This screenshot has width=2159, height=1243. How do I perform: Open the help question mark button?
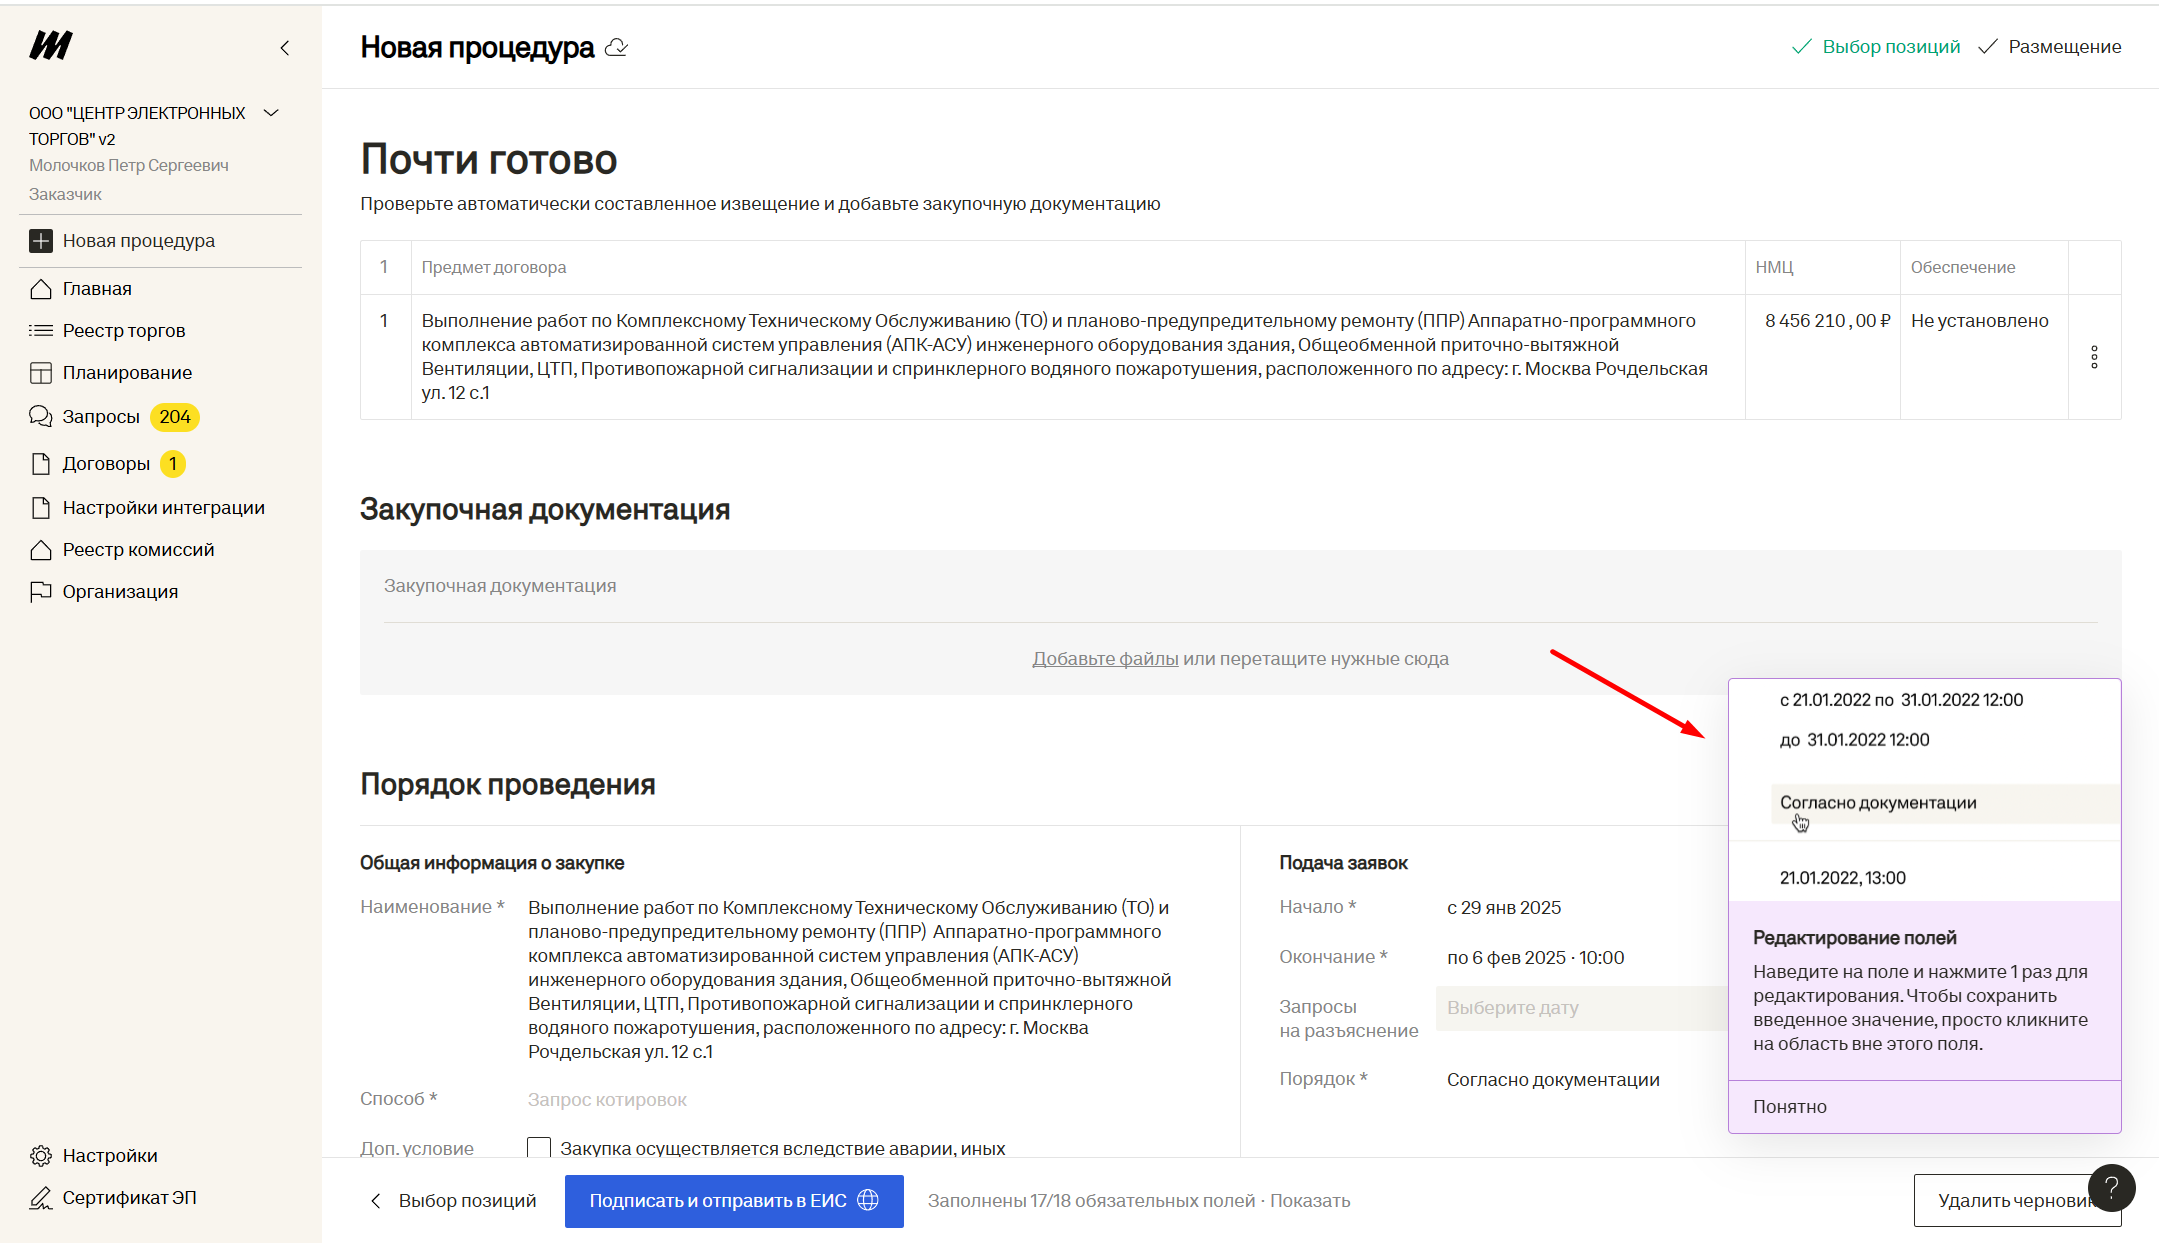[x=2111, y=1188]
